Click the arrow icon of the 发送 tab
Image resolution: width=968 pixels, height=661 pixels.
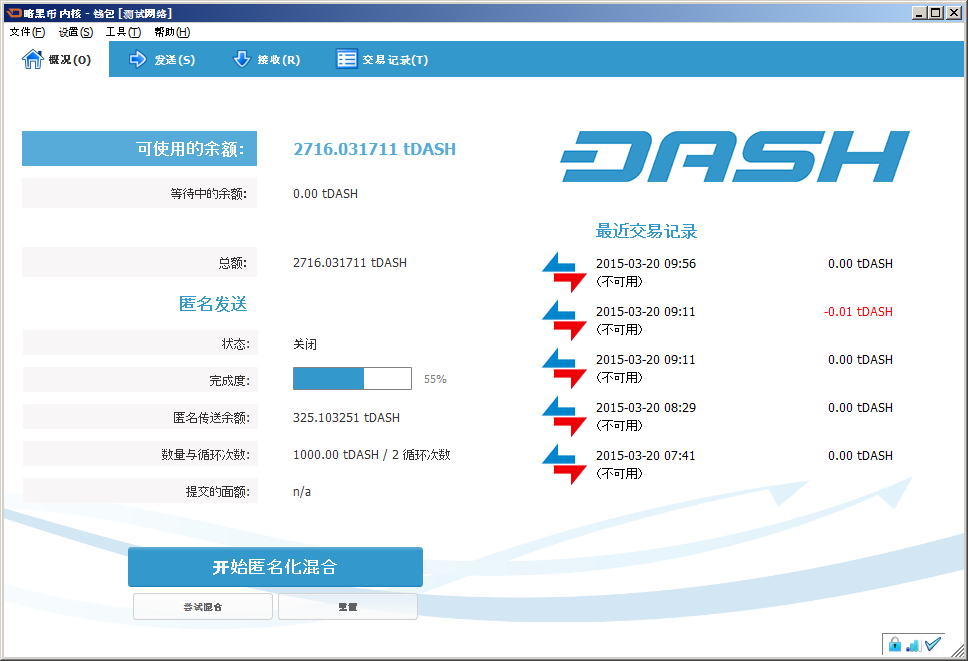[137, 59]
